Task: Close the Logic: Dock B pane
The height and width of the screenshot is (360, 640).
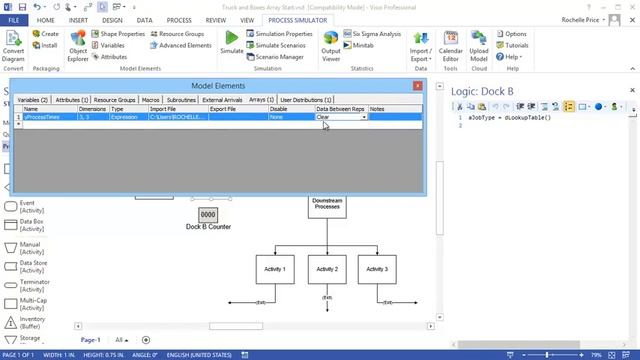Action: [632, 90]
